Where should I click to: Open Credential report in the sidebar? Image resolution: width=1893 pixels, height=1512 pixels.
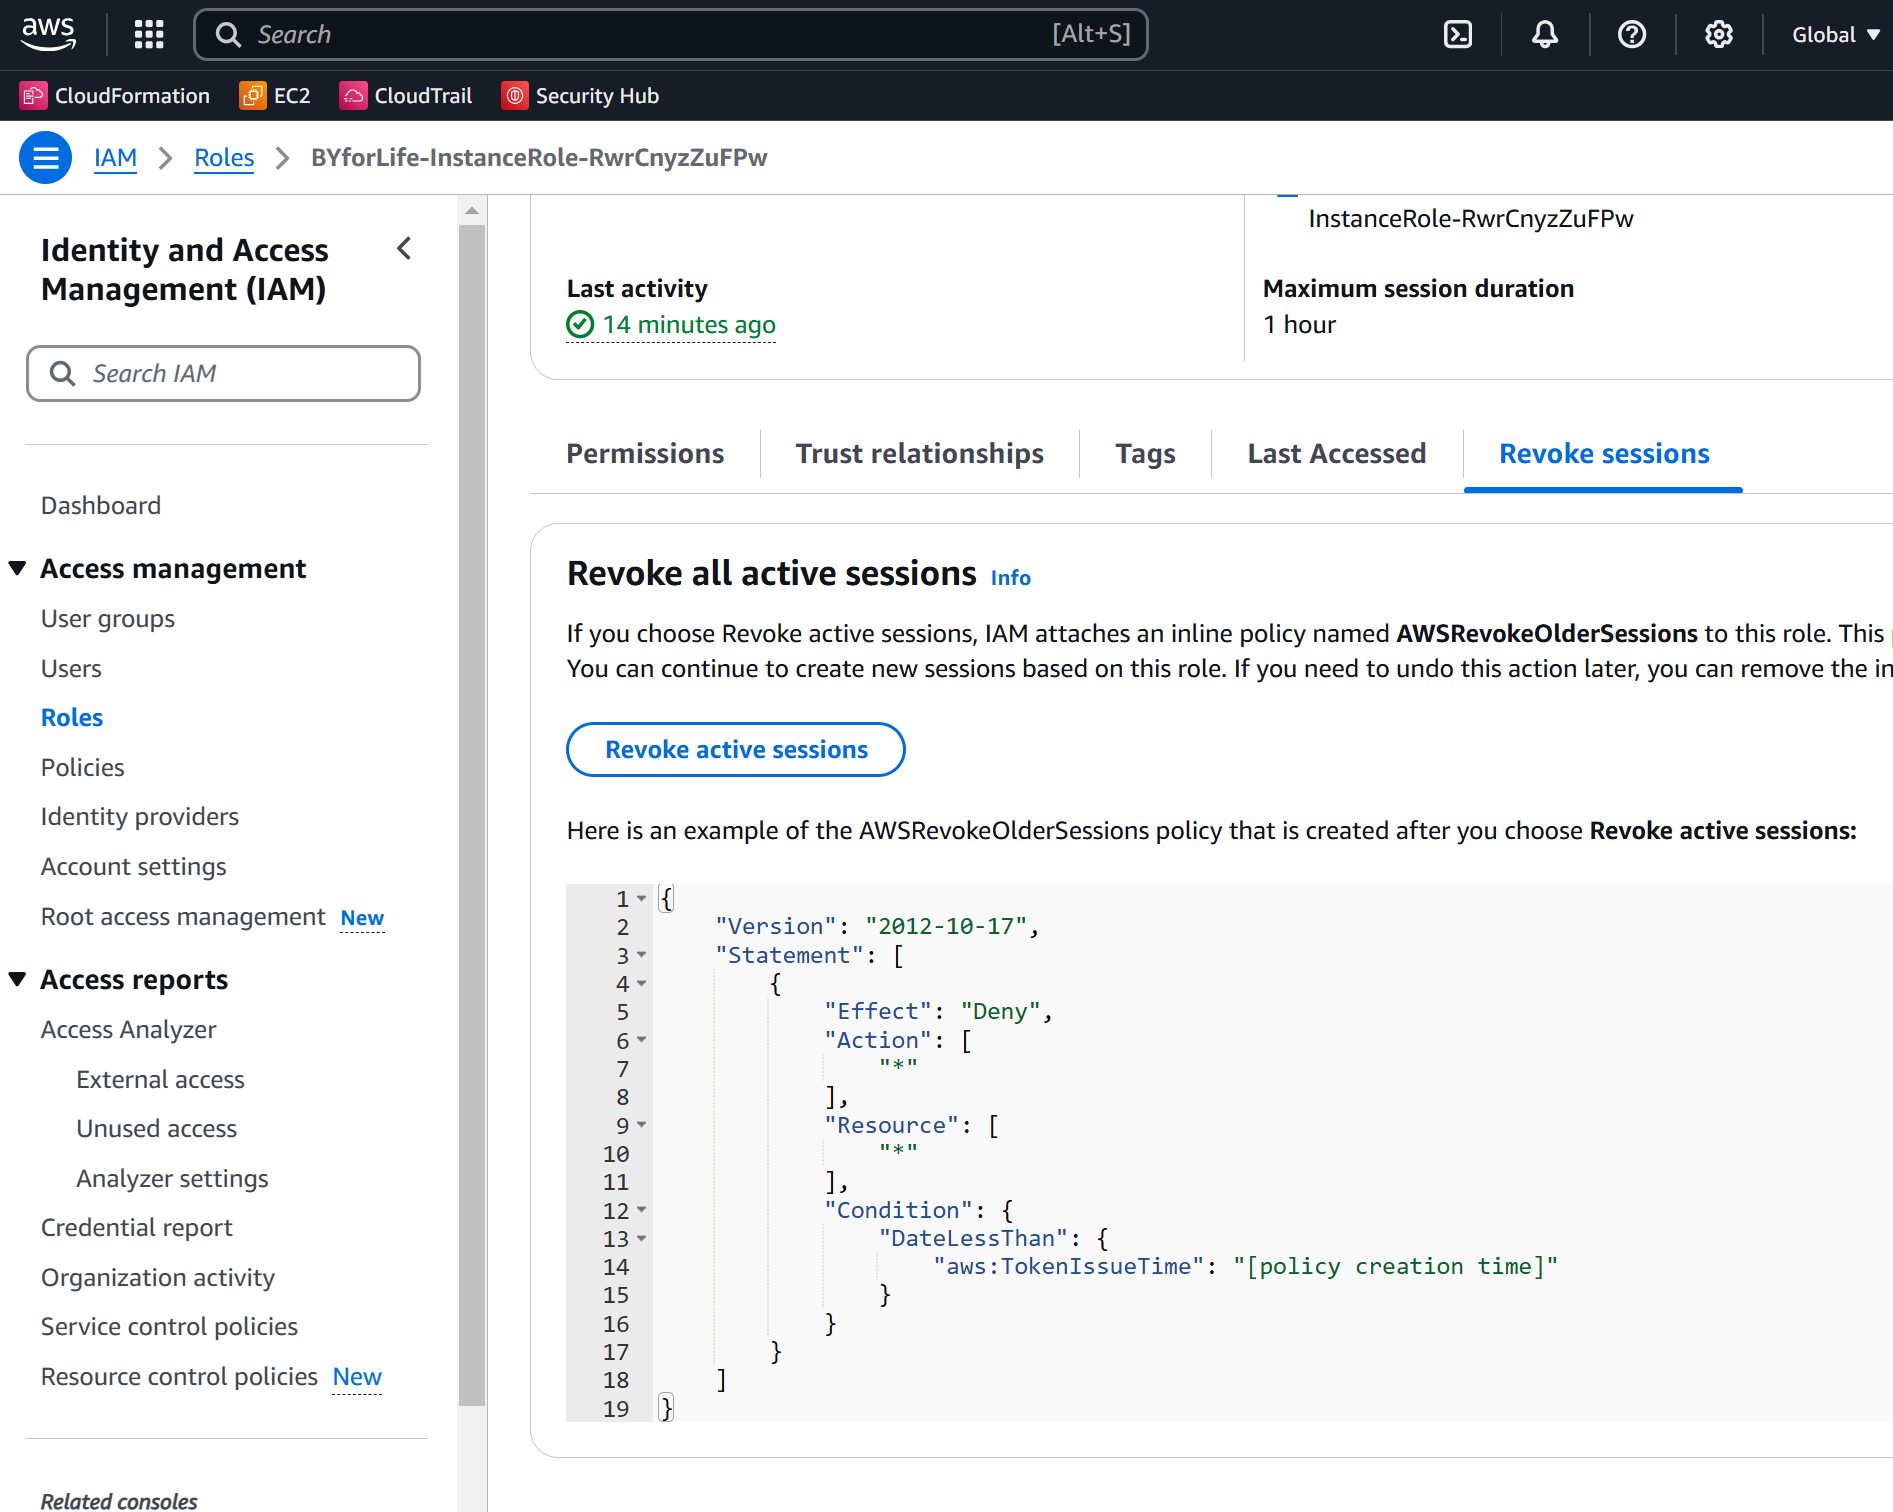[137, 1228]
